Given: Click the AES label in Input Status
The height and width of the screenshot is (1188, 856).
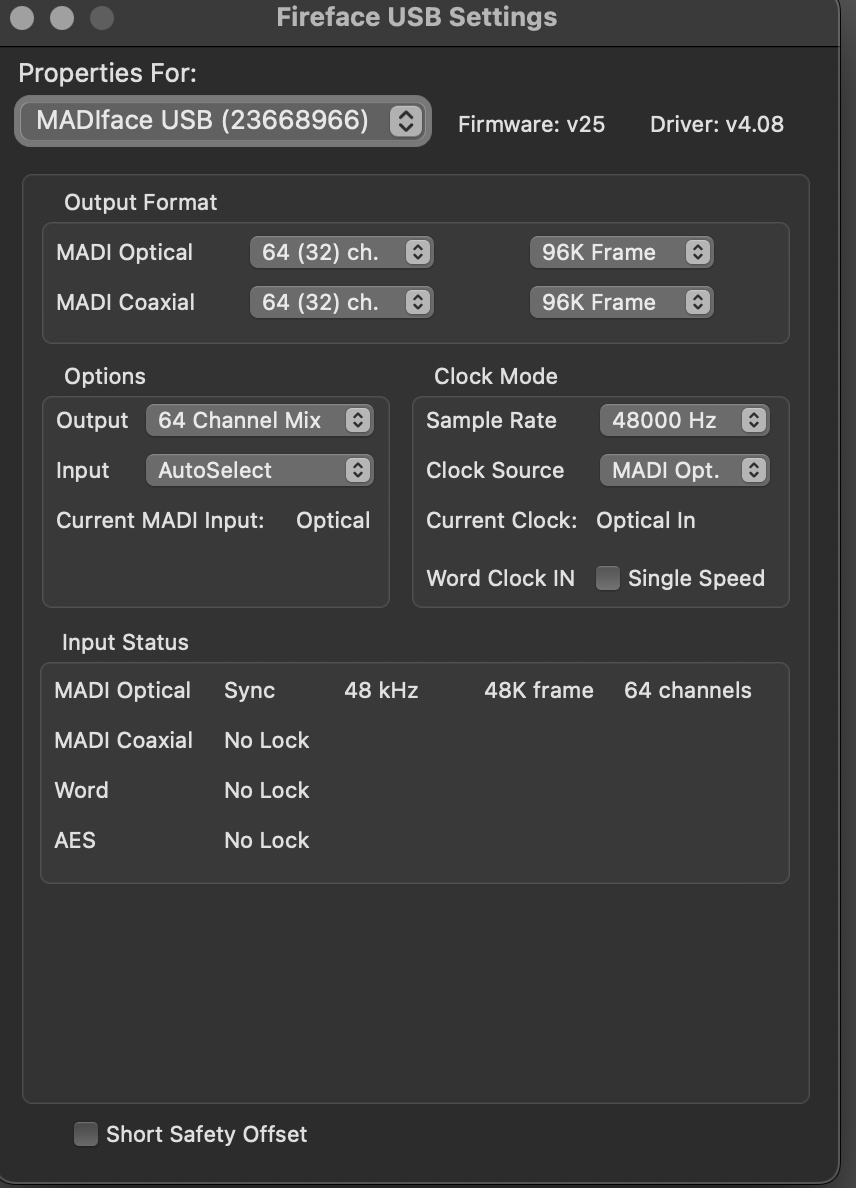Looking at the screenshot, I should coord(75,840).
